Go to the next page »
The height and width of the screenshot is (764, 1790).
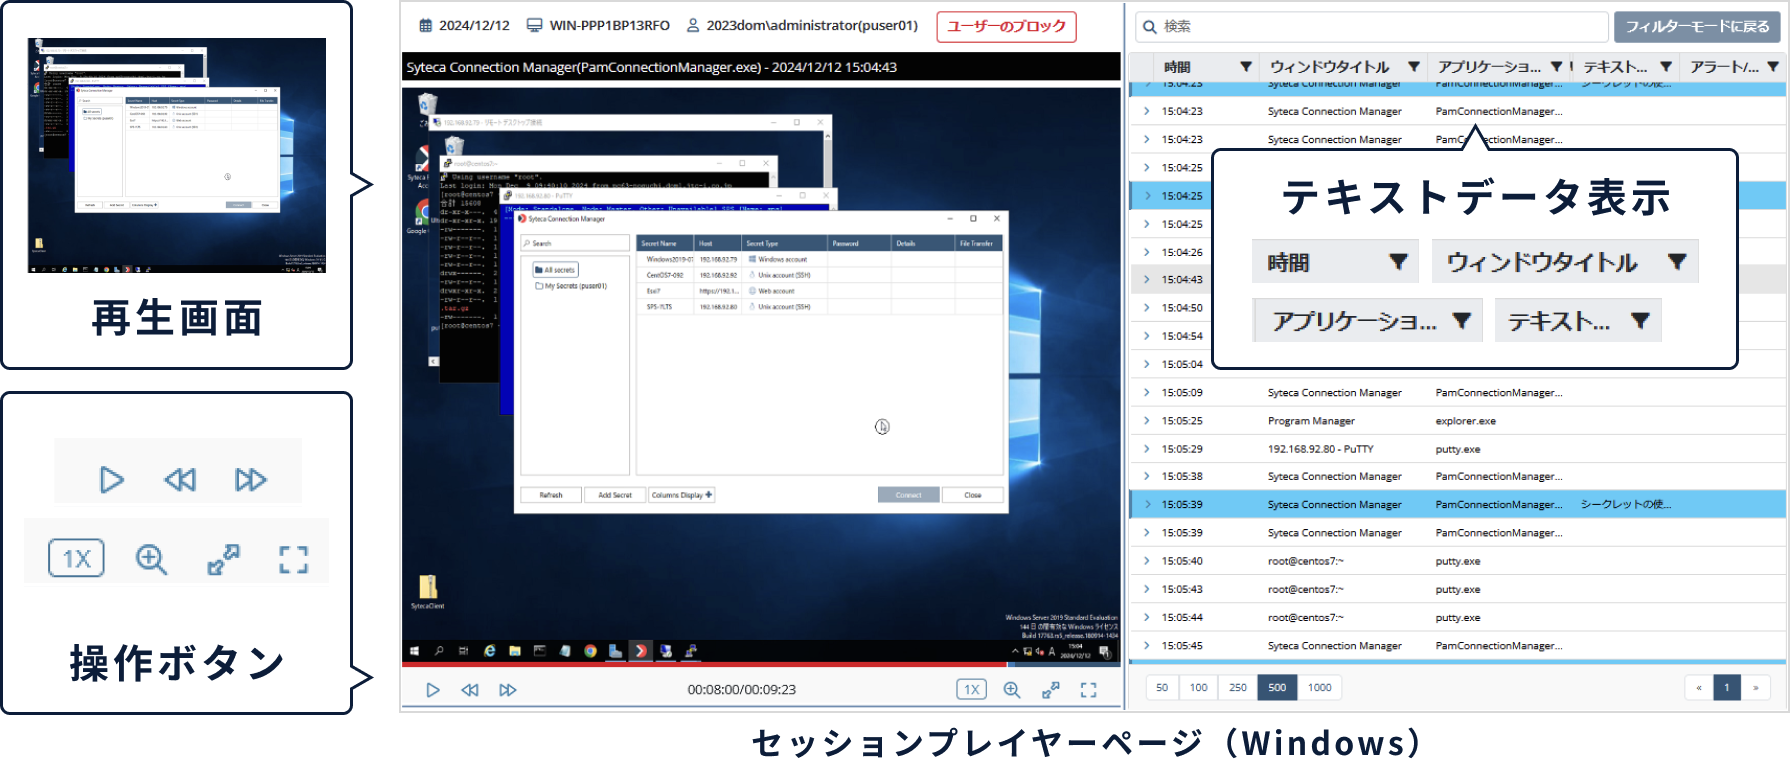click(1755, 687)
